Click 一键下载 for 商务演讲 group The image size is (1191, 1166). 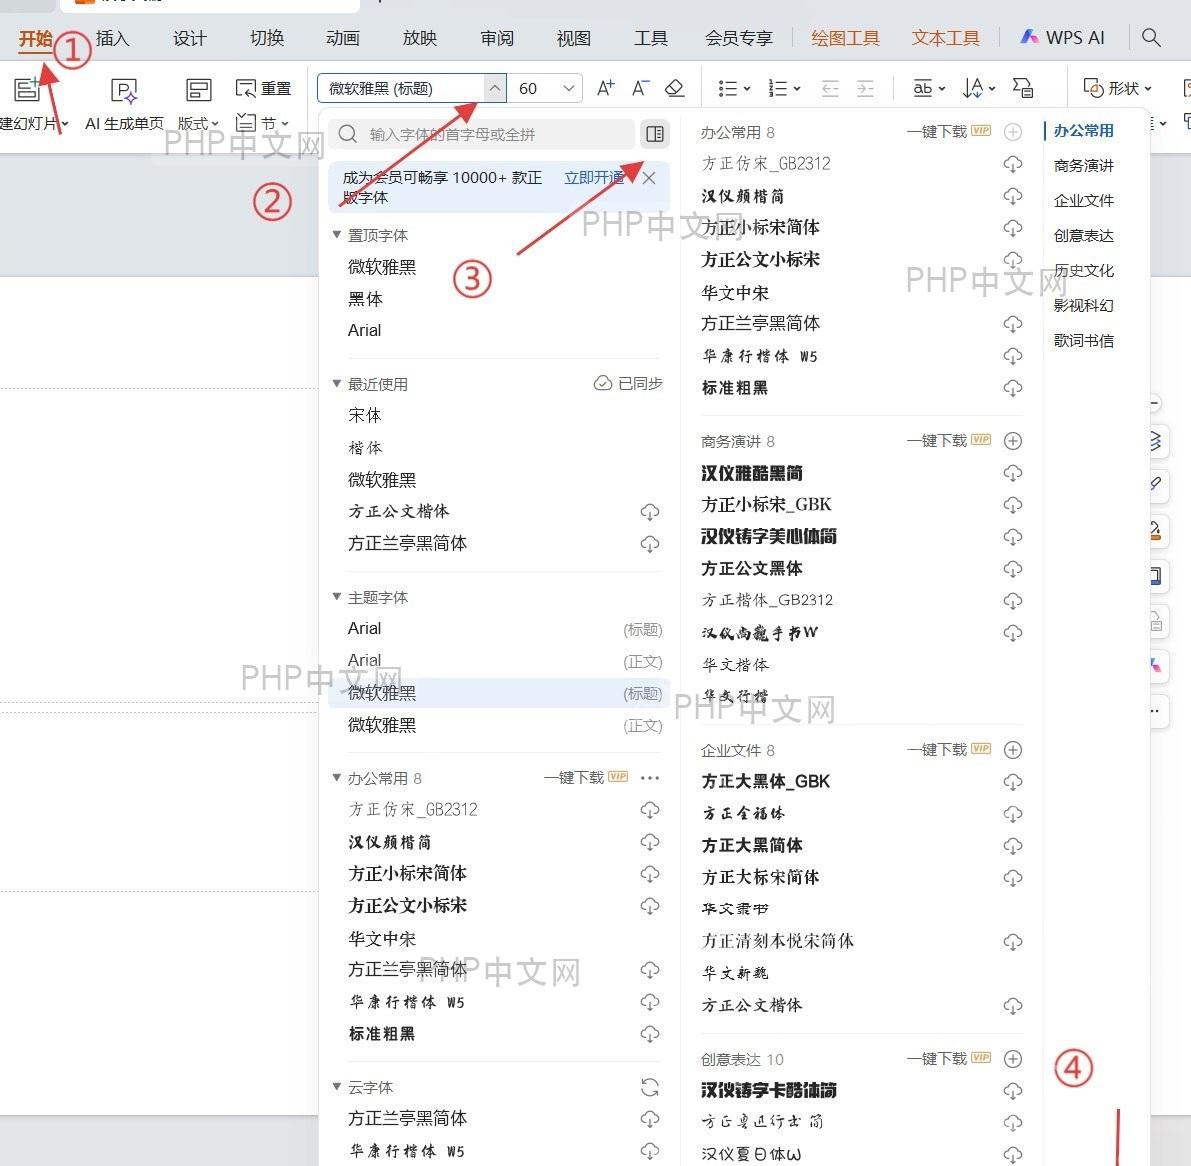pos(937,441)
